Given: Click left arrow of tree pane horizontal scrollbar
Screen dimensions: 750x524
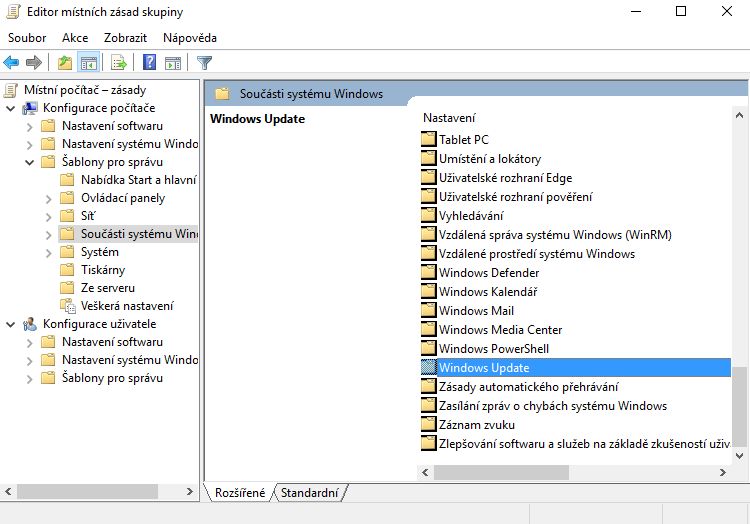Looking at the screenshot, I should pyautogui.click(x=8, y=491).
